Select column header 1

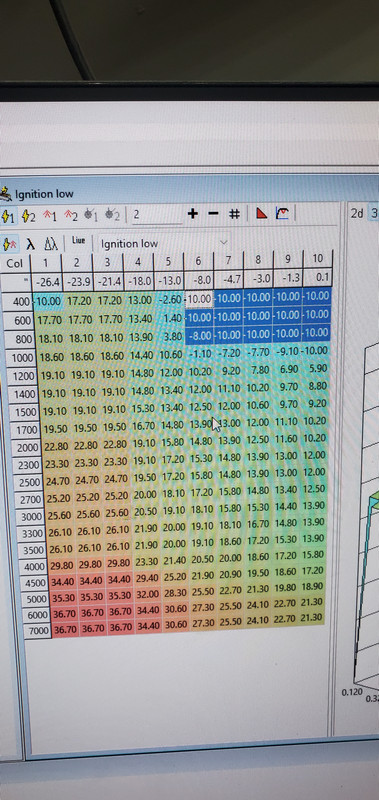(45, 263)
